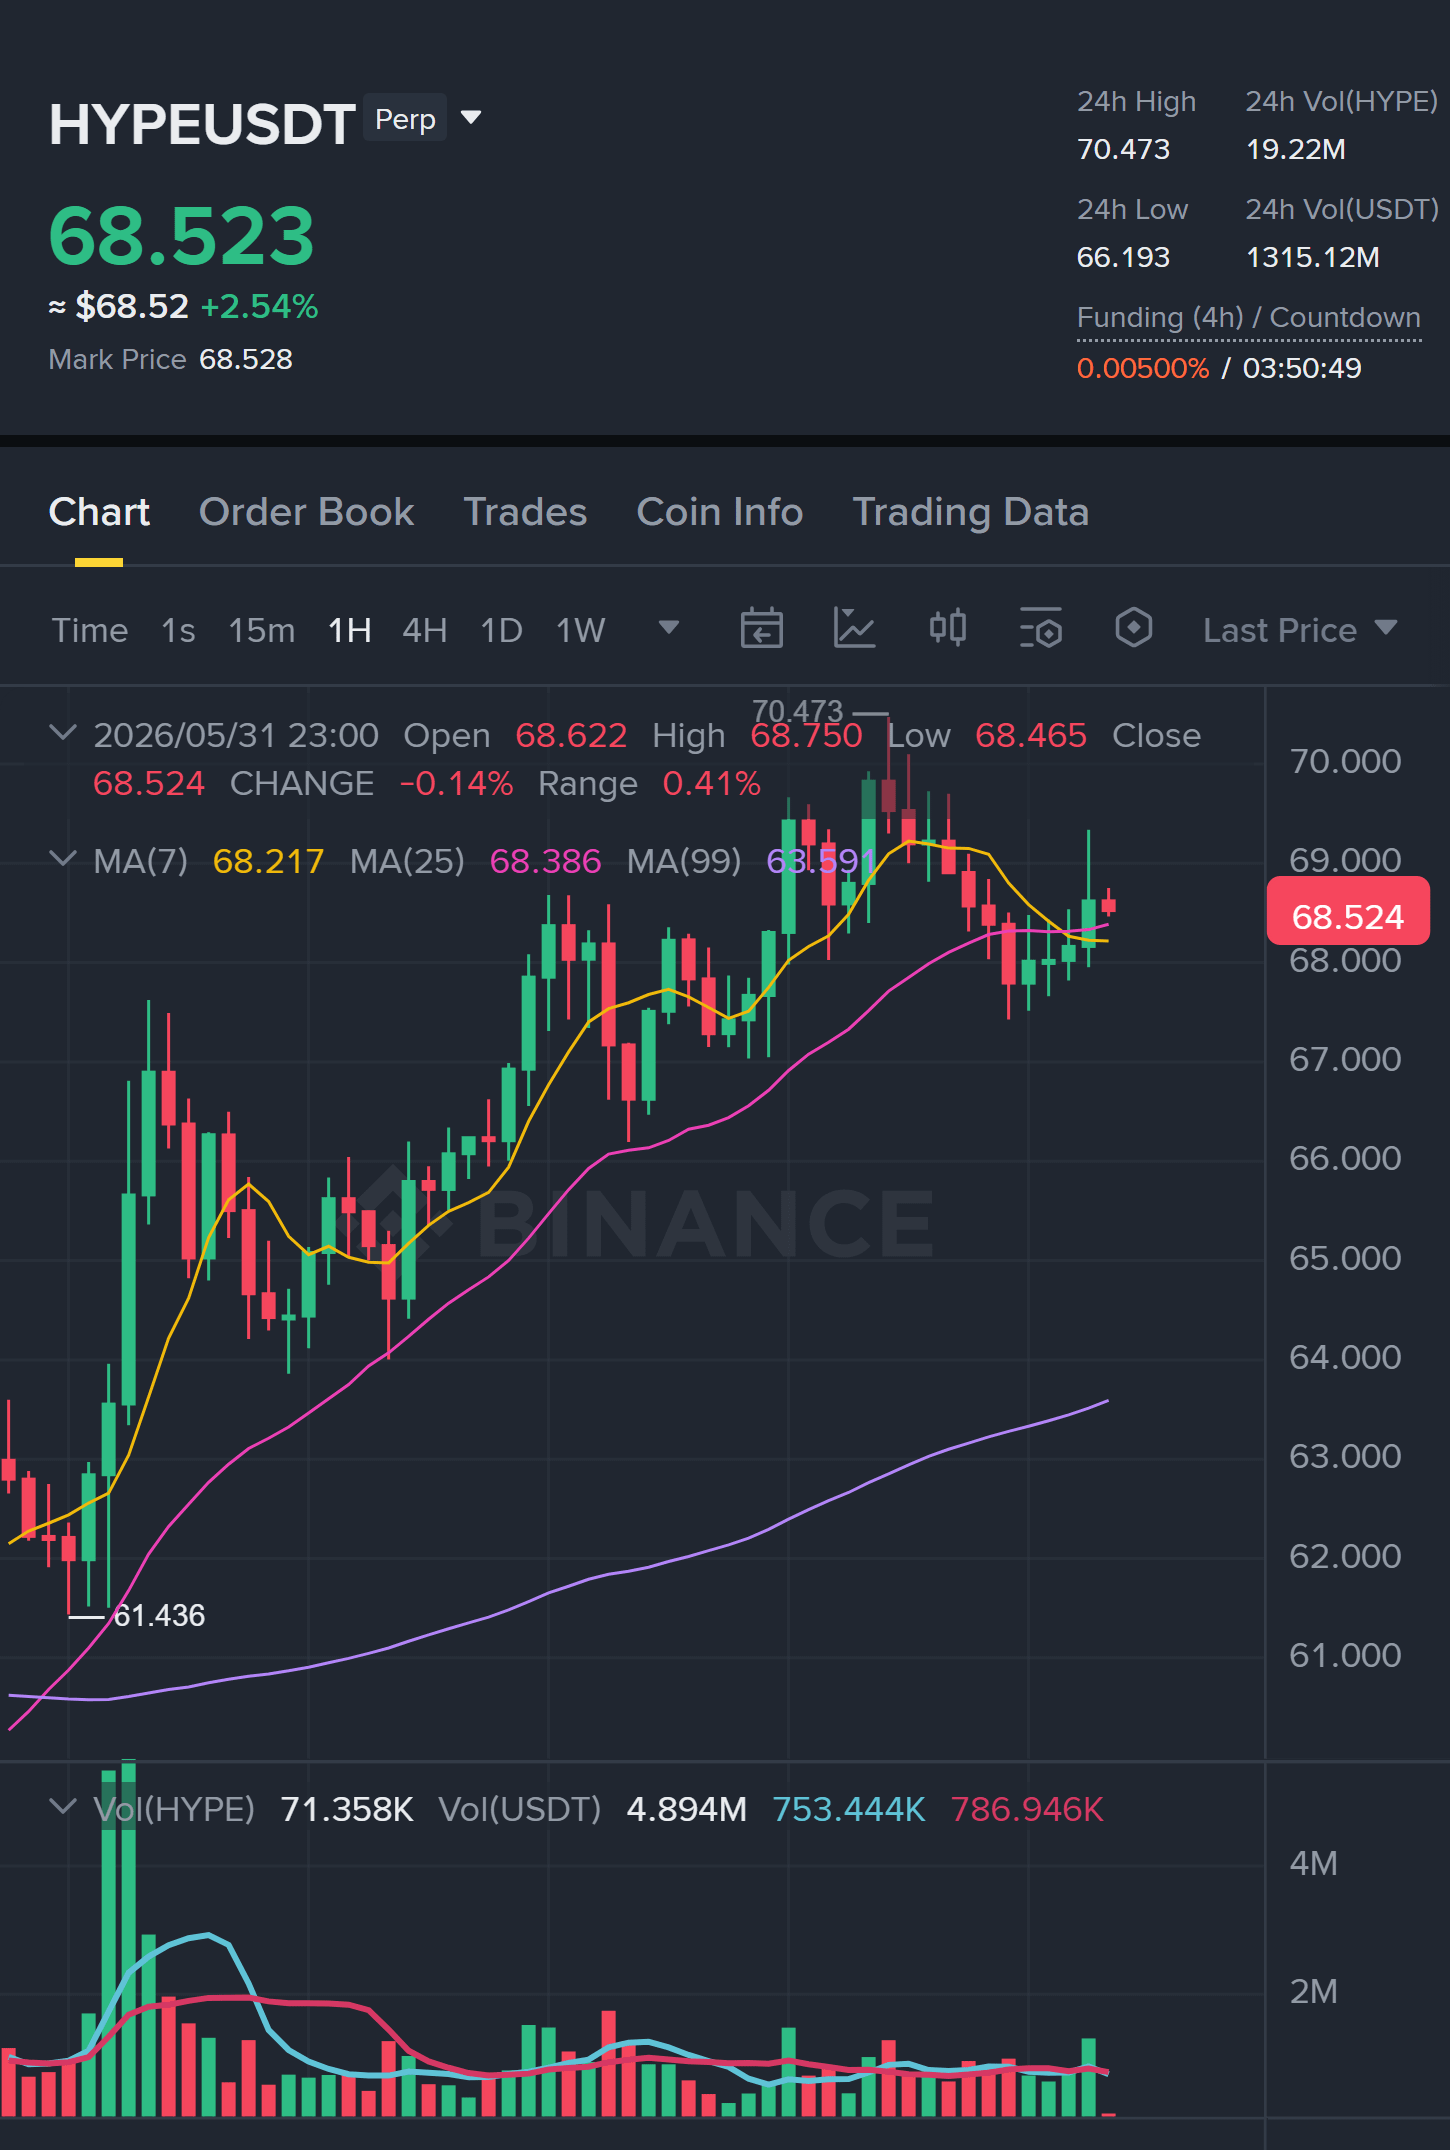The image size is (1450, 2150).
Task: Tap the Mark Price 68.528 value
Action: [x=246, y=359]
